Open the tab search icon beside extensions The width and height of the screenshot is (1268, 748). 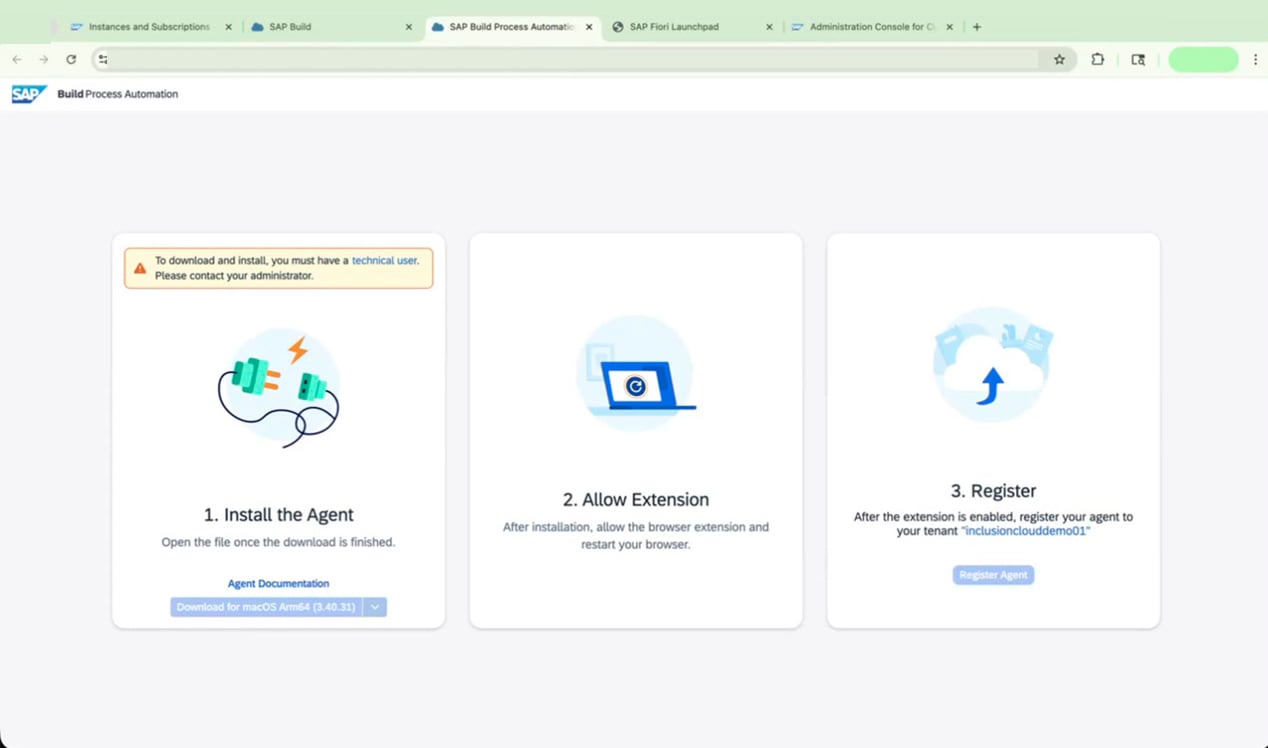pos(1138,60)
